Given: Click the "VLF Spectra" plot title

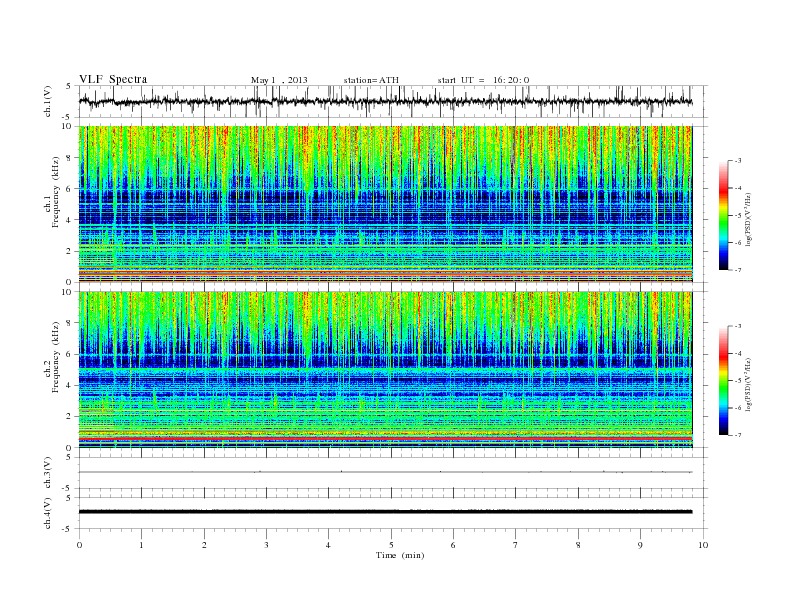Looking at the screenshot, I should tap(113, 79).
